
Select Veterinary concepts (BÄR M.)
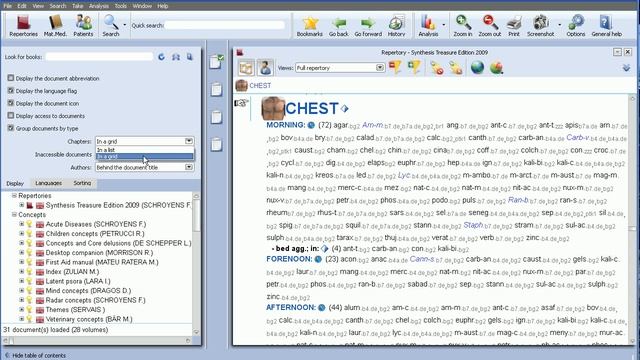89,319
